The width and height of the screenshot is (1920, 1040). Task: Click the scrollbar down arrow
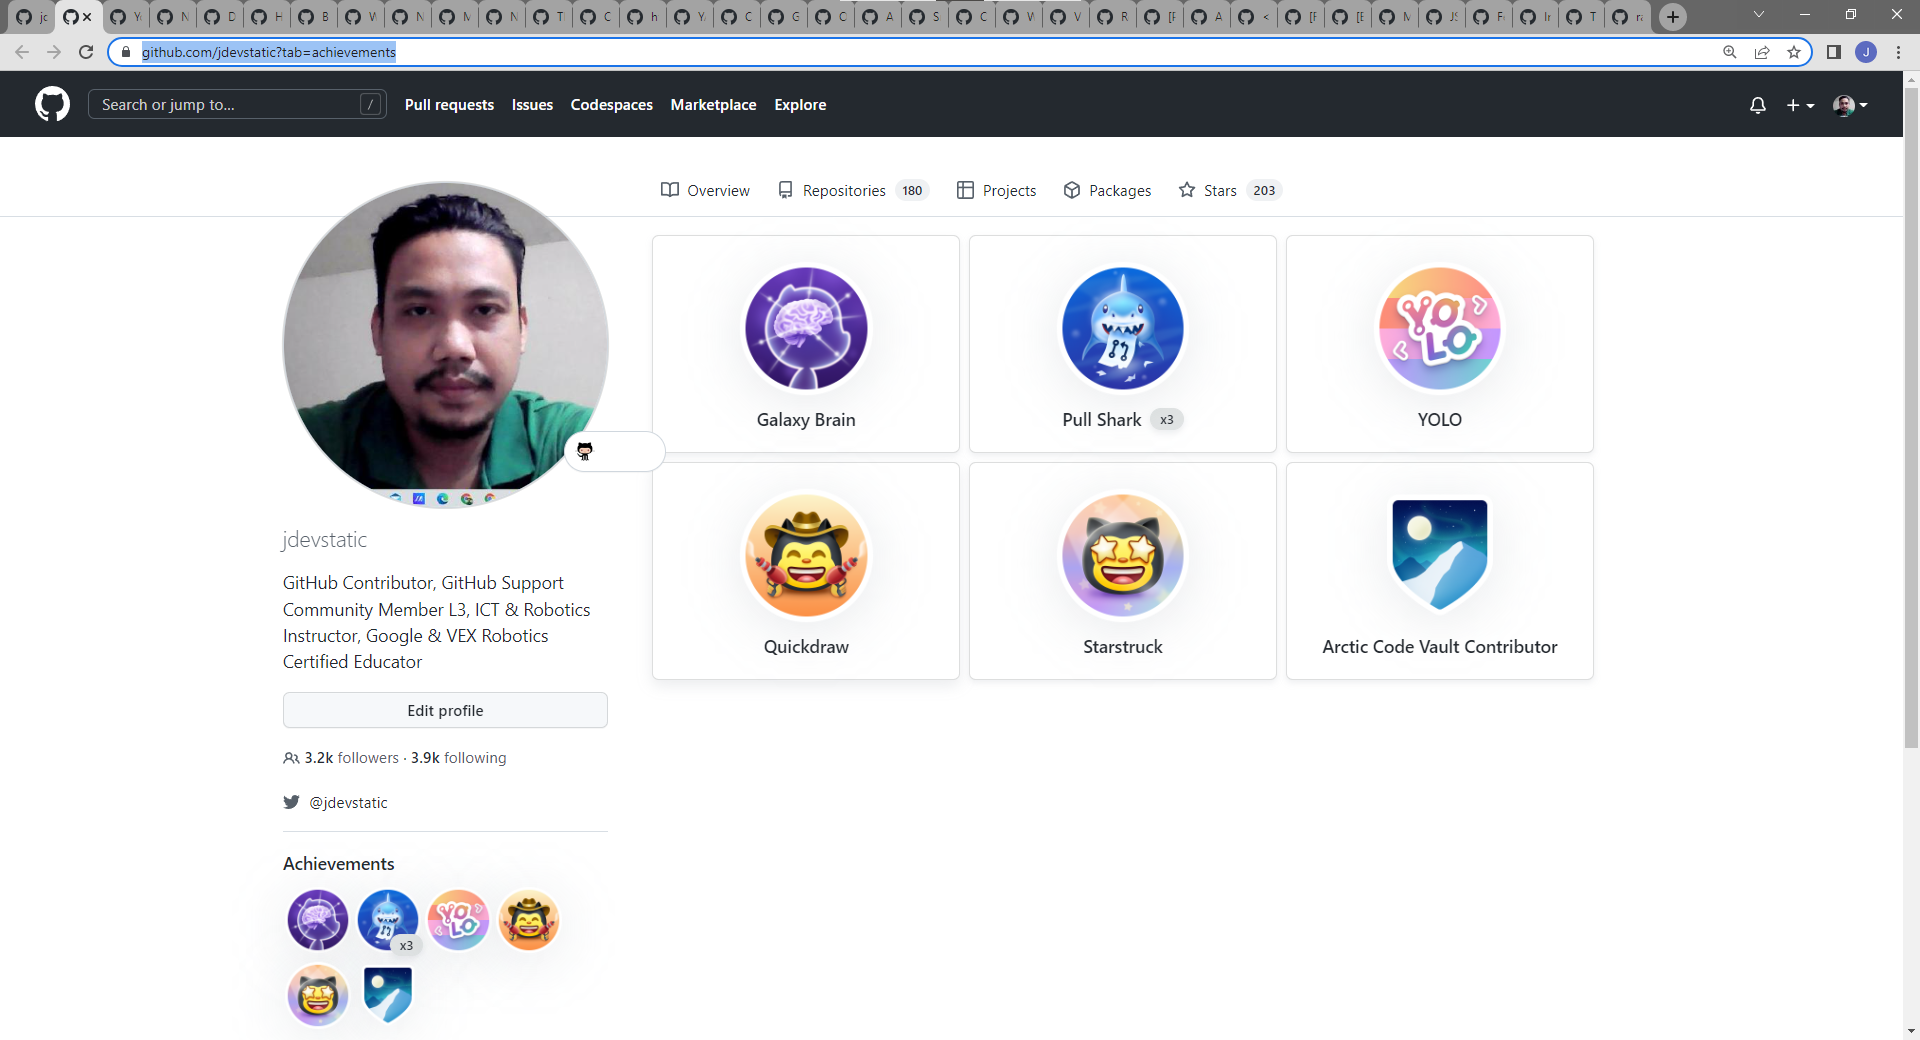(1911, 1031)
